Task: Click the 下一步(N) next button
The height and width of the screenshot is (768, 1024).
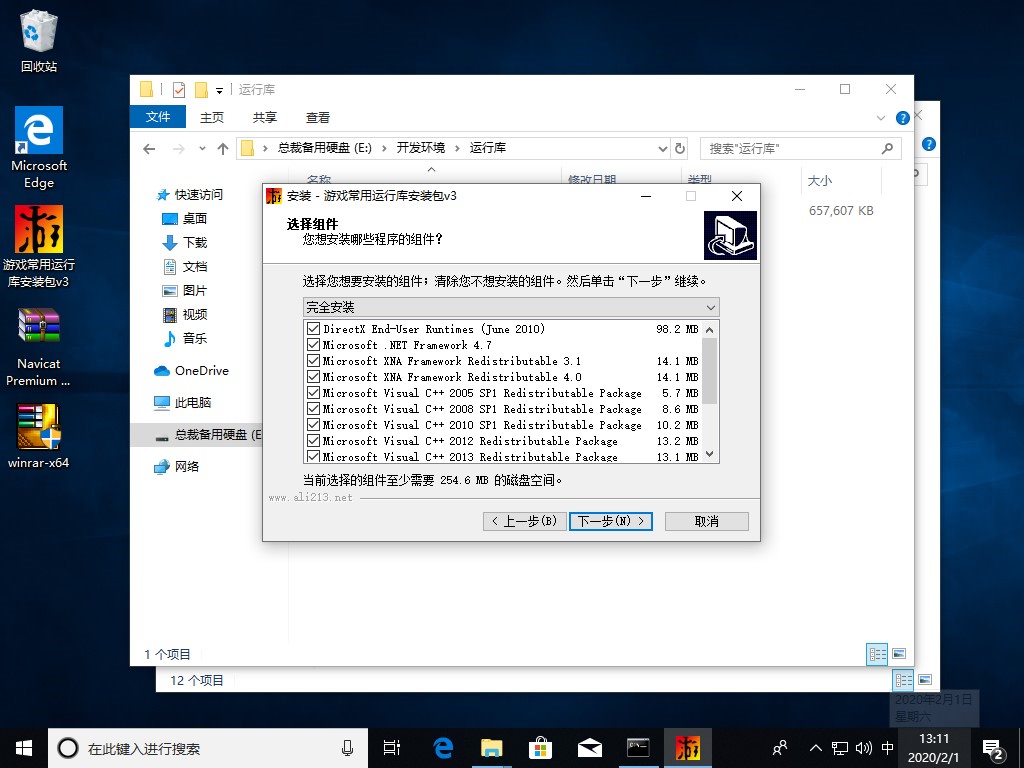Action: [x=611, y=521]
